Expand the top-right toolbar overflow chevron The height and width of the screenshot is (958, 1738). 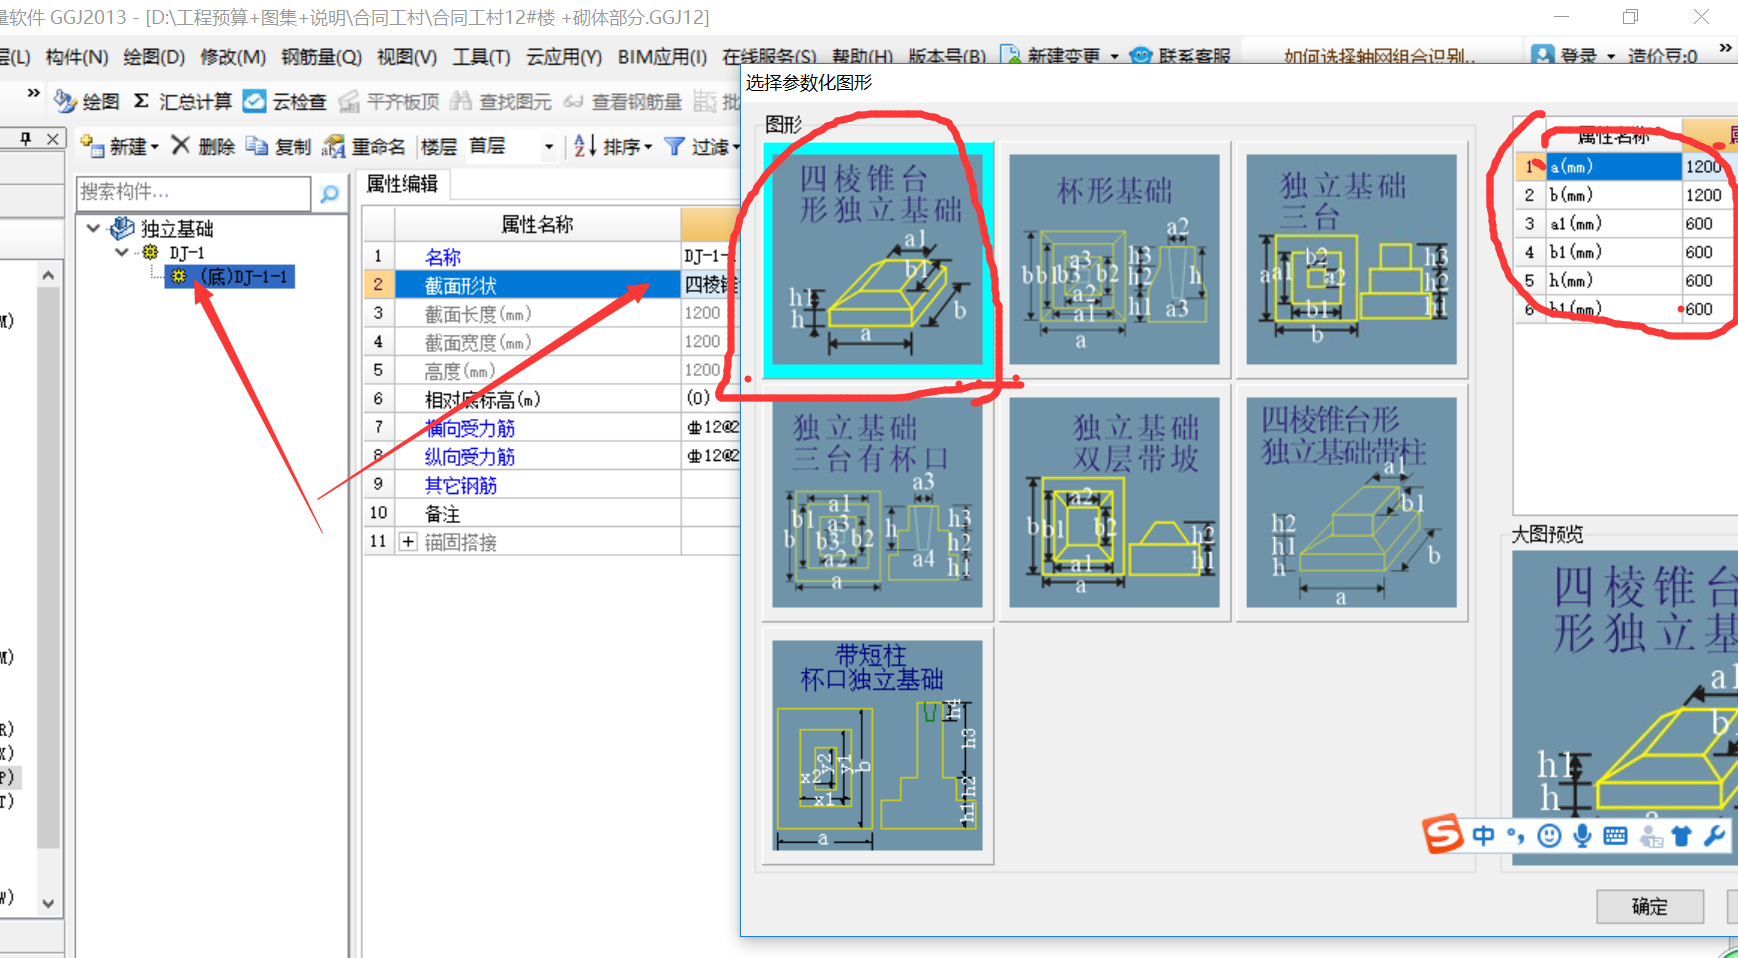pyautogui.click(x=1726, y=47)
